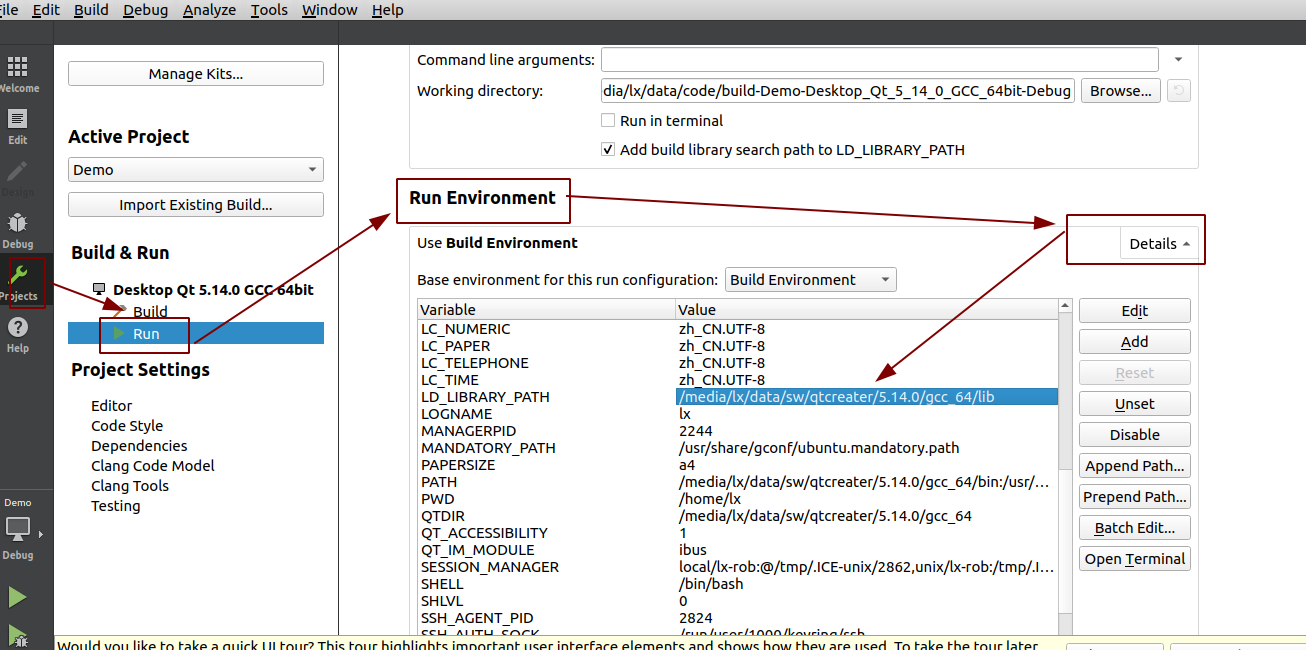Image resolution: width=1306 pixels, height=650 pixels.
Task: Open the Dependencies project settings
Action: (x=139, y=446)
